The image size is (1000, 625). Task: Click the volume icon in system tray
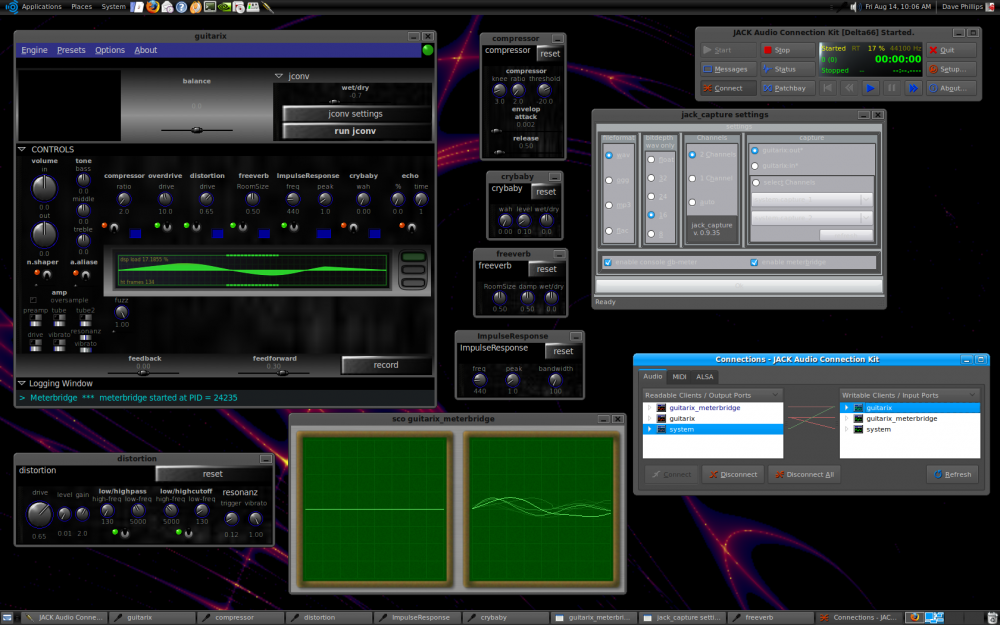click(855, 7)
